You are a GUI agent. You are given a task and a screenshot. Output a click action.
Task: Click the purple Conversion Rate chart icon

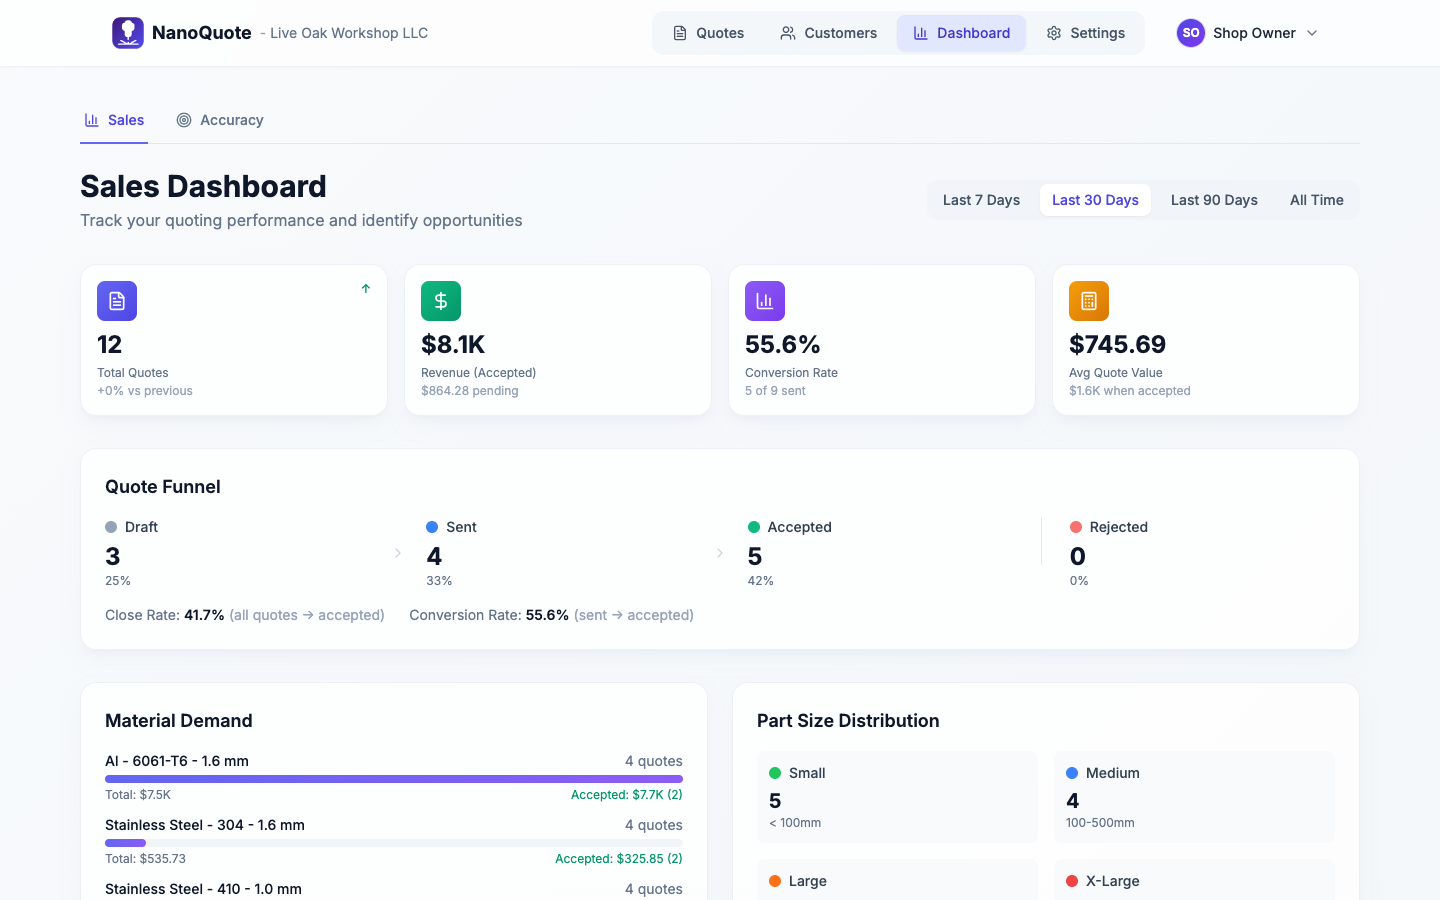[765, 300]
